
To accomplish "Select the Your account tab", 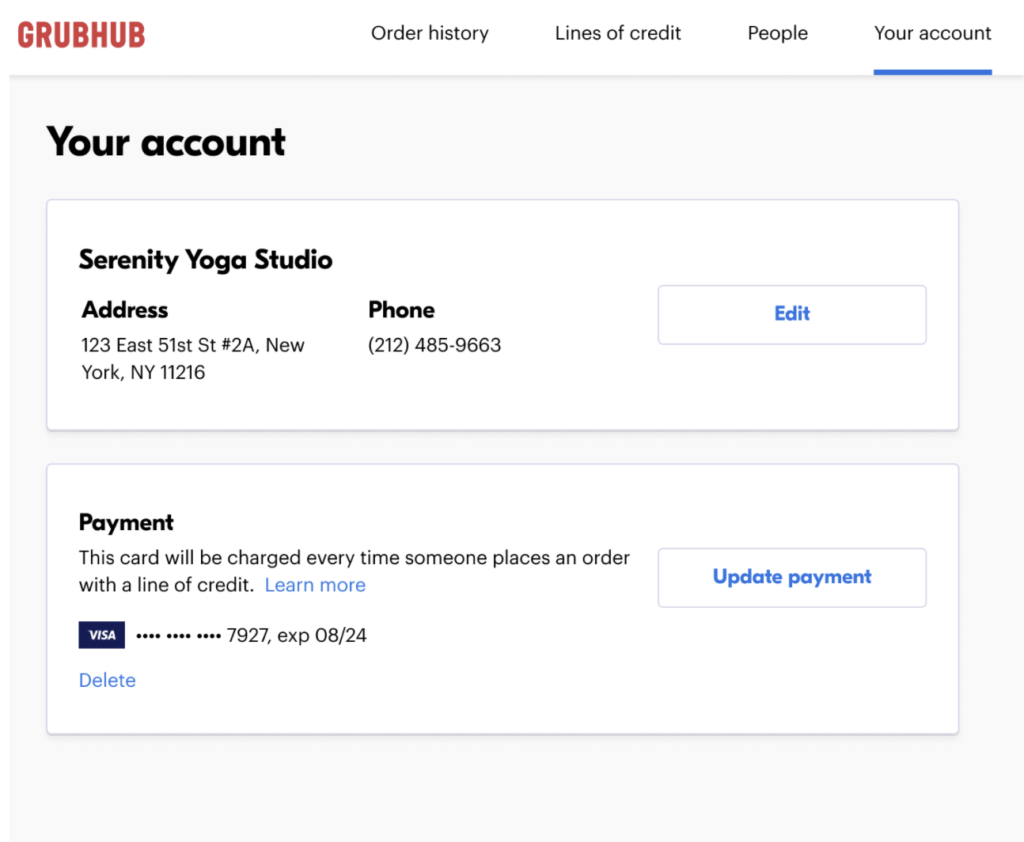I will tap(932, 33).
